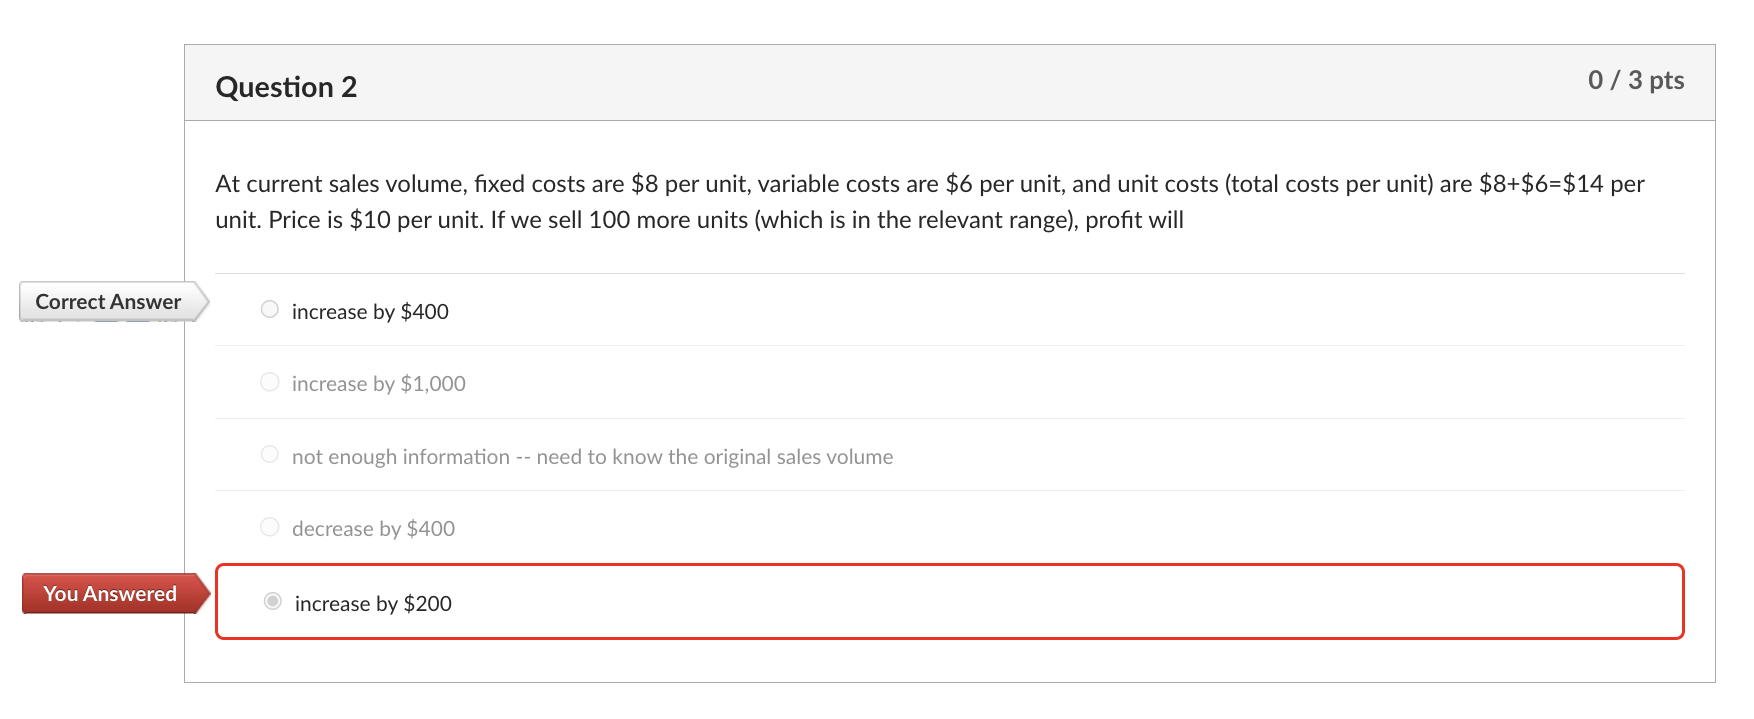Select the 'increase by $400' radio button
Image resolution: width=1754 pixels, height=719 pixels.
tap(268, 309)
